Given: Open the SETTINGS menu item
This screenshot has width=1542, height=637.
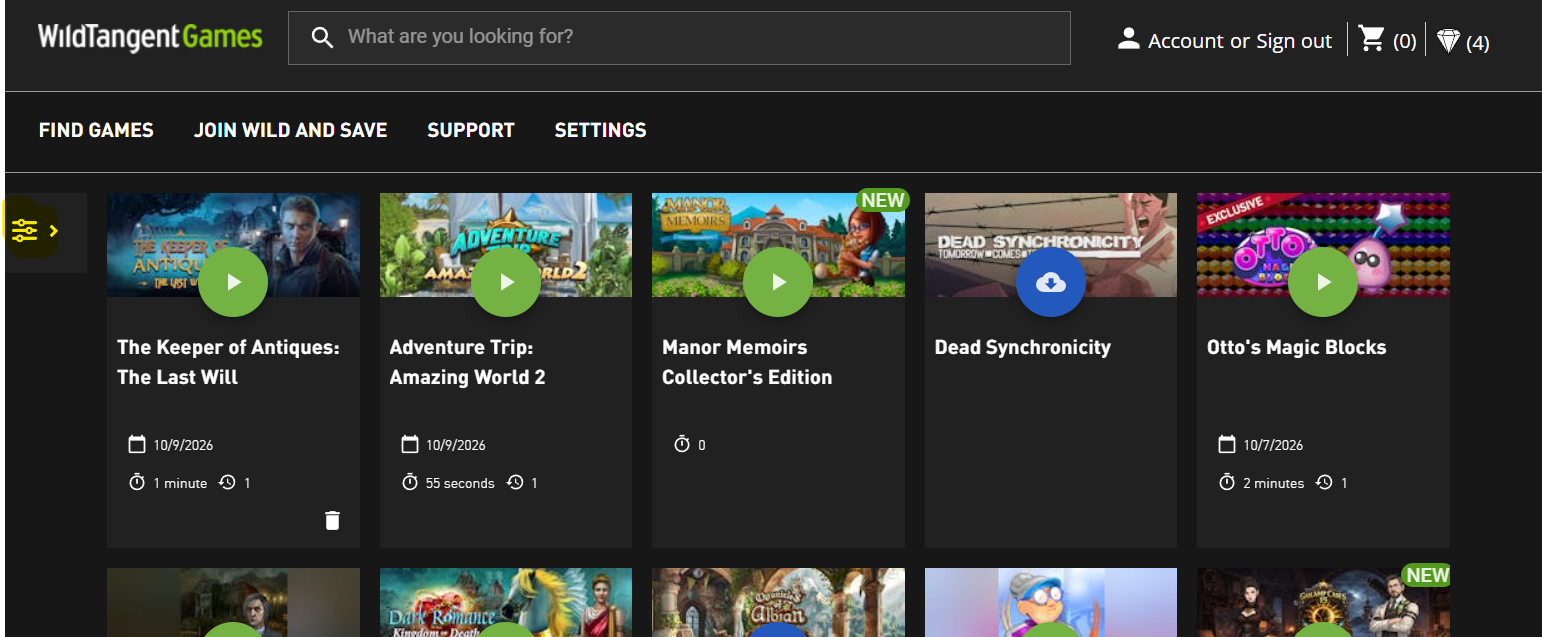Looking at the screenshot, I should click(601, 130).
